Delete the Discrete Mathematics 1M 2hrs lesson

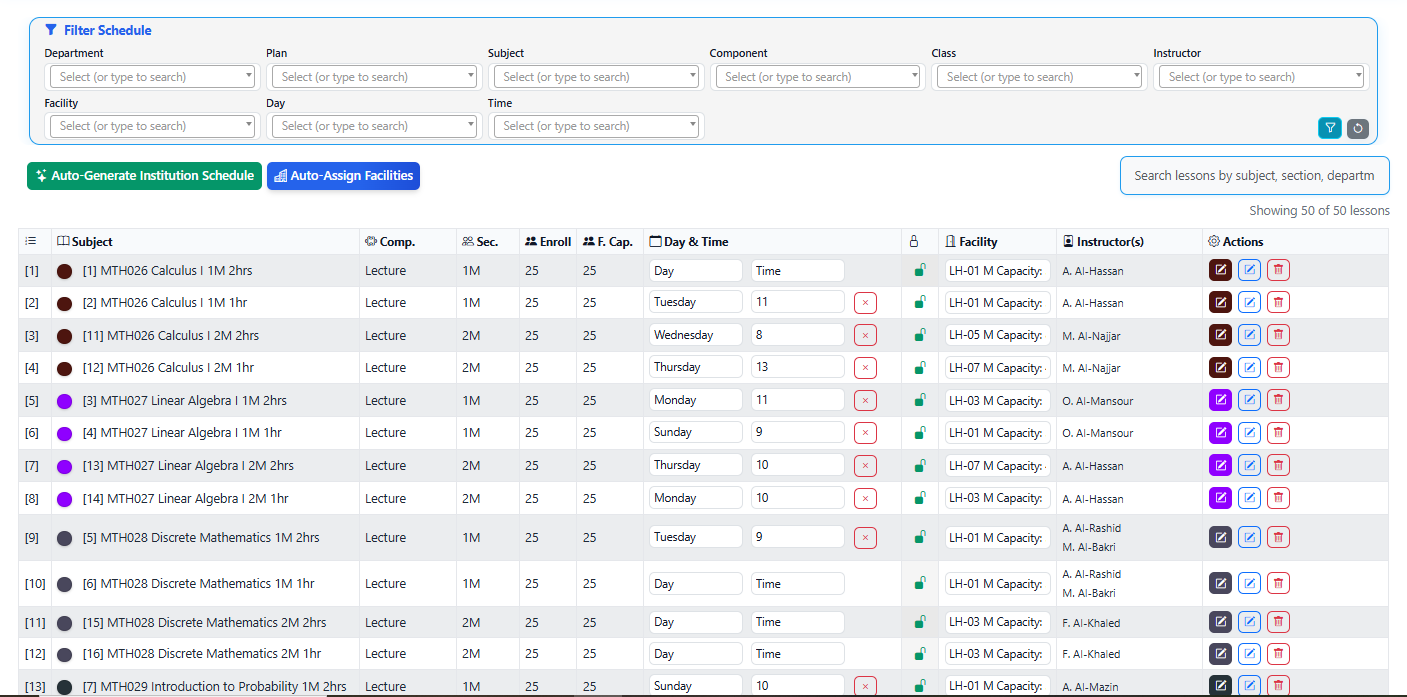[x=1278, y=537]
